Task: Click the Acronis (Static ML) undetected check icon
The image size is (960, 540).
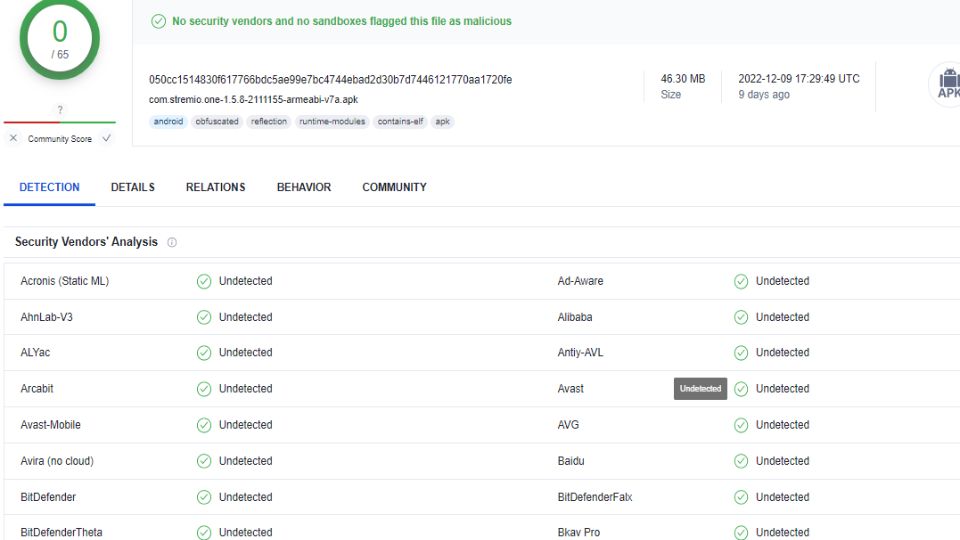Action: tap(204, 281)
